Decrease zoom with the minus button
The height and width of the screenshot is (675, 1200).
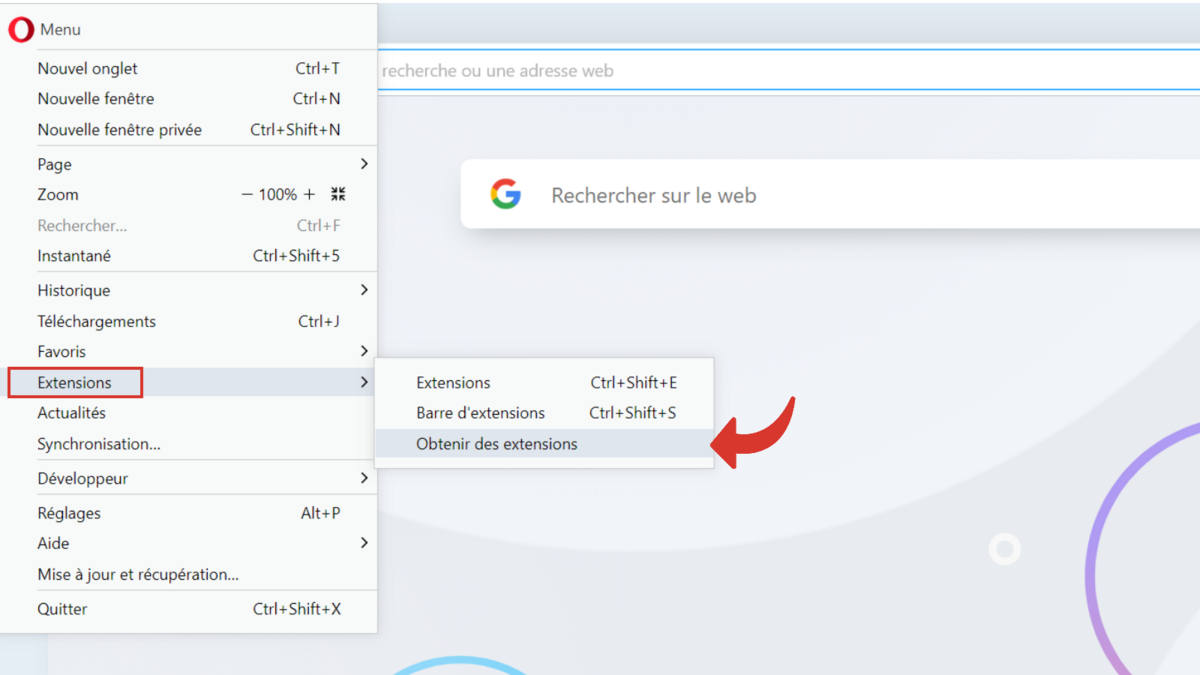tap(247, 195)
